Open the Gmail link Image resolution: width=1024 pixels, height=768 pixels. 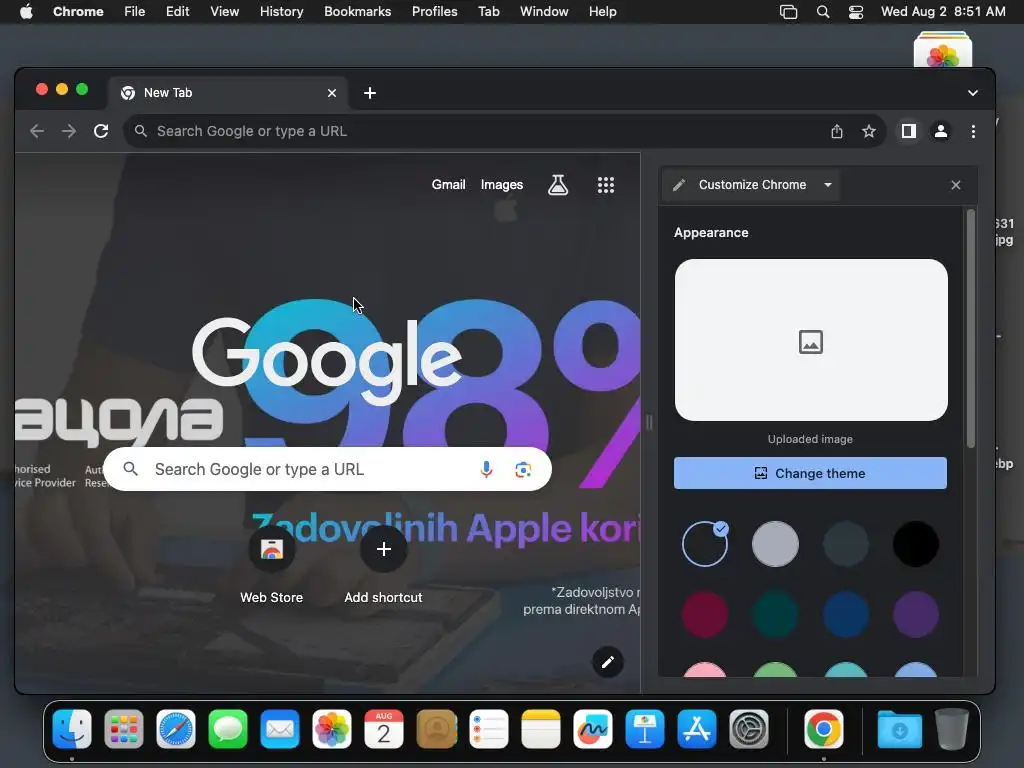click(448, 185)
